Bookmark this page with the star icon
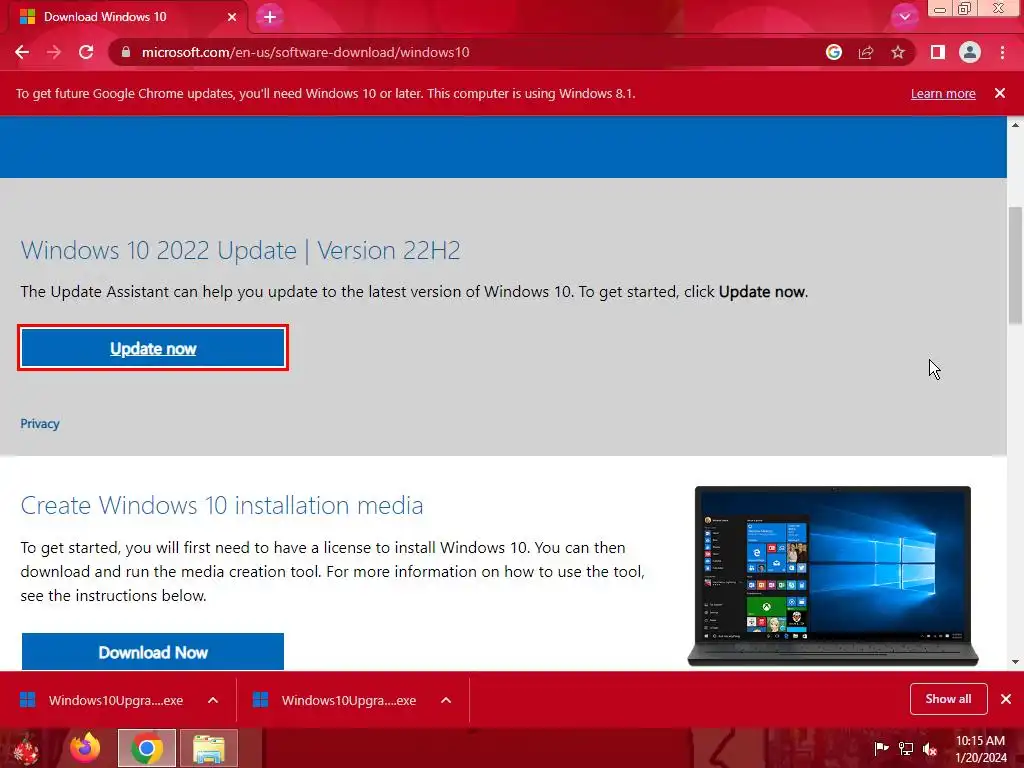1024x768 pixels. click(898, 52)
